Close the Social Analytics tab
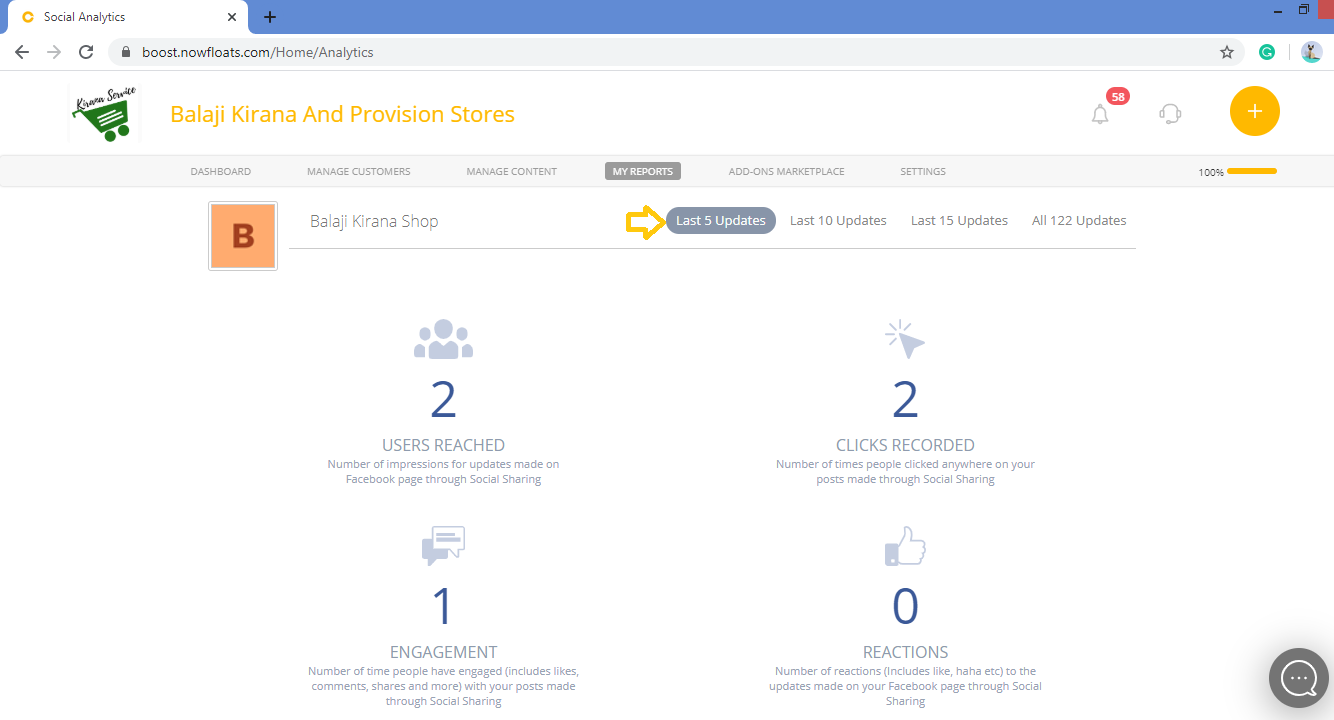The height and width of the screenshot is (720, 1334). point(232,17)
